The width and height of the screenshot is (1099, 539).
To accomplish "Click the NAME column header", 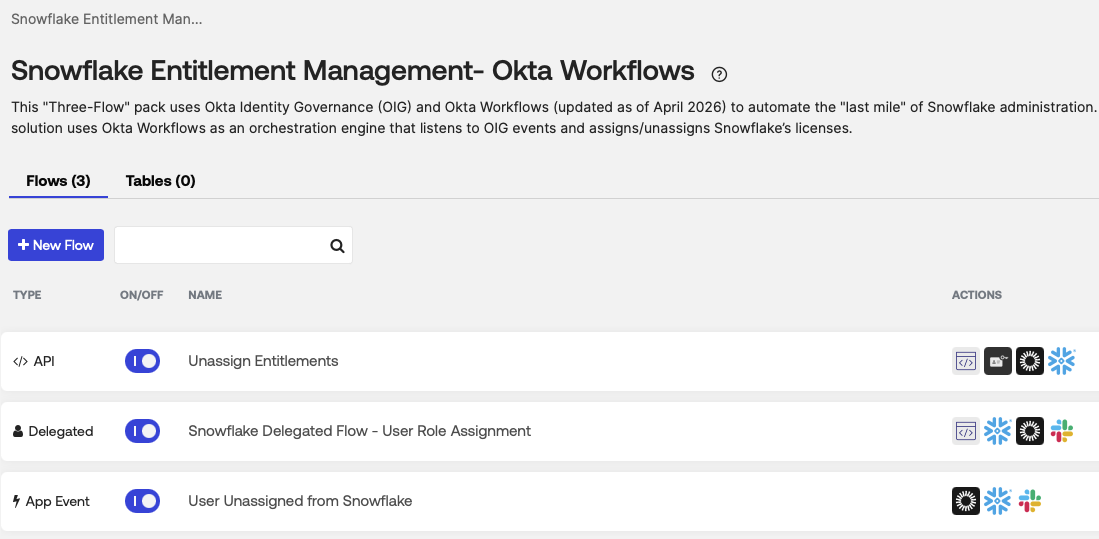I will pyautogui.click(x=205, y=295).
